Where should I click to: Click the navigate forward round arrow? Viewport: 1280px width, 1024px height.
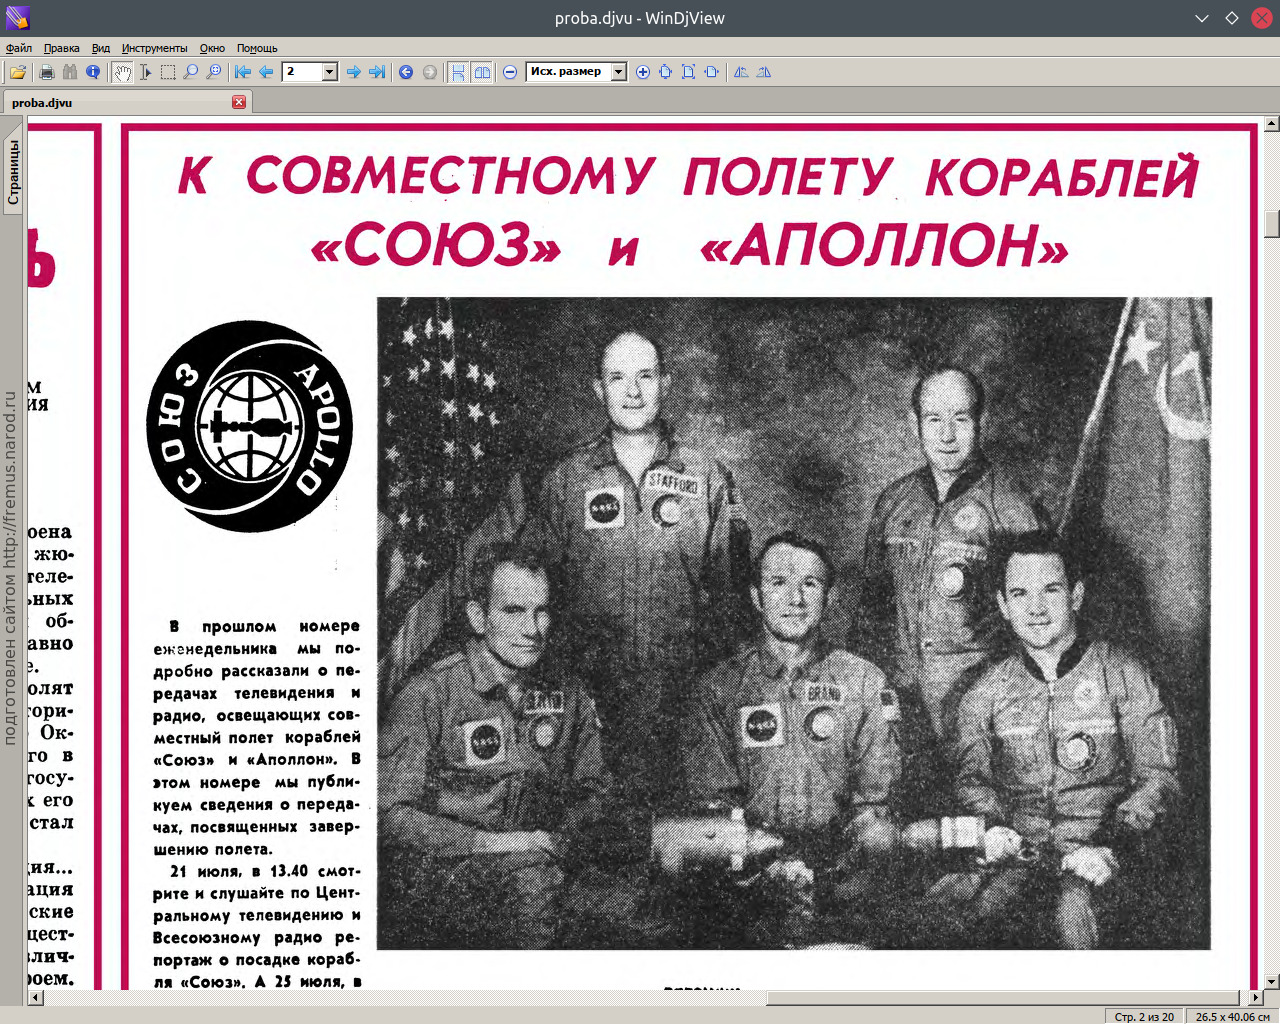pos(430,72)
